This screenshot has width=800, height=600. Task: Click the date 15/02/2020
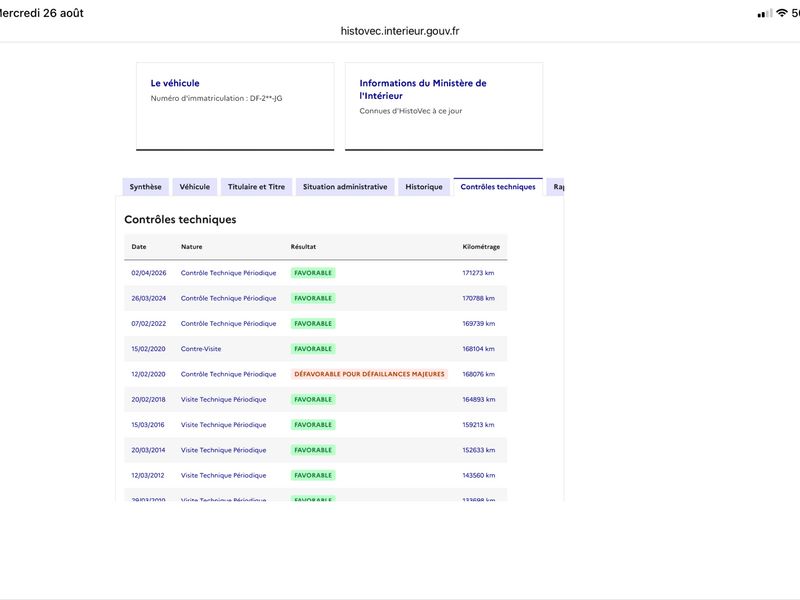[x=148, y=349]
